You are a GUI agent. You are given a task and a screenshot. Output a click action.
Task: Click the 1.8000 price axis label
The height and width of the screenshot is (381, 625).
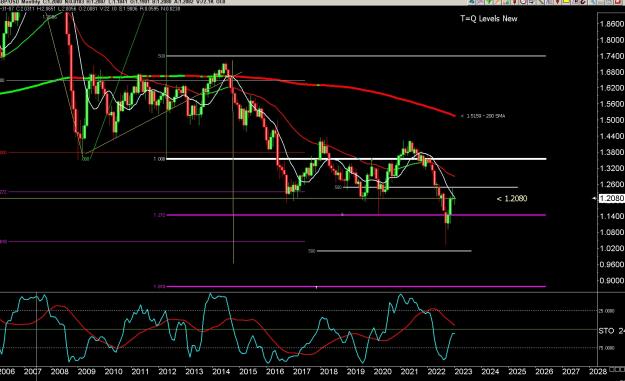pos(612,40)
